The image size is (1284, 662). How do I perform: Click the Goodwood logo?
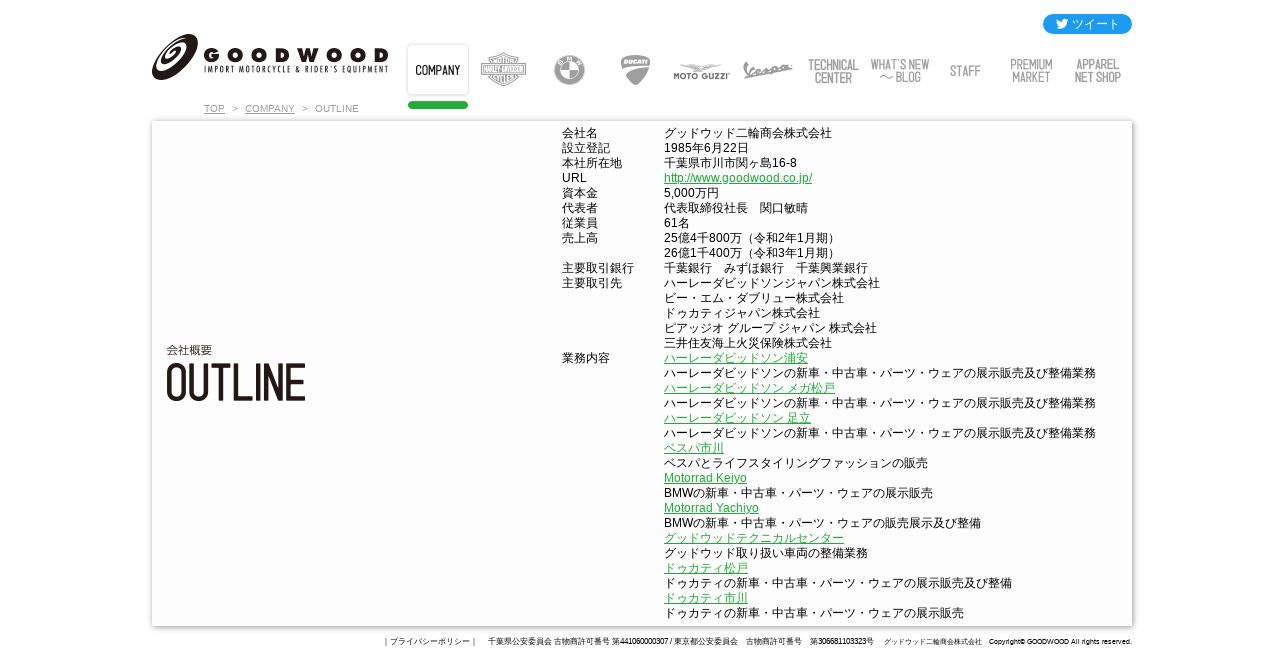point(270,57)
